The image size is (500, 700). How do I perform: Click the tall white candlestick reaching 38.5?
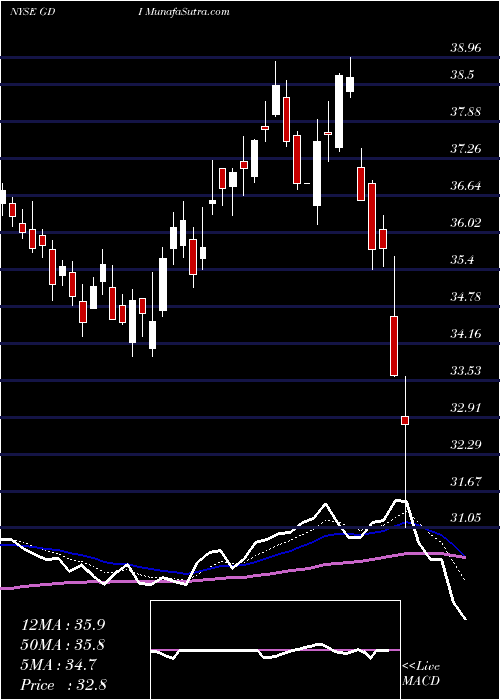tap(339, 112)
